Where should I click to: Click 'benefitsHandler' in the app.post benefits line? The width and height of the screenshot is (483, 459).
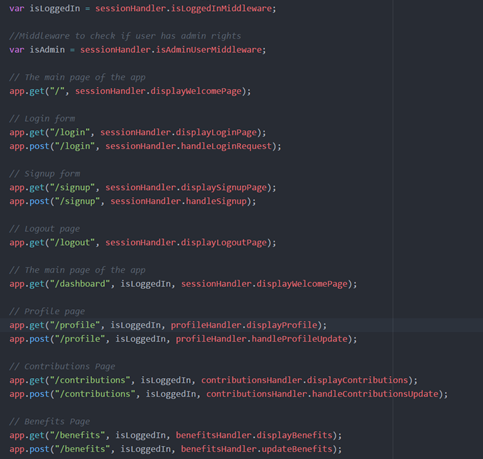(219, 449)
